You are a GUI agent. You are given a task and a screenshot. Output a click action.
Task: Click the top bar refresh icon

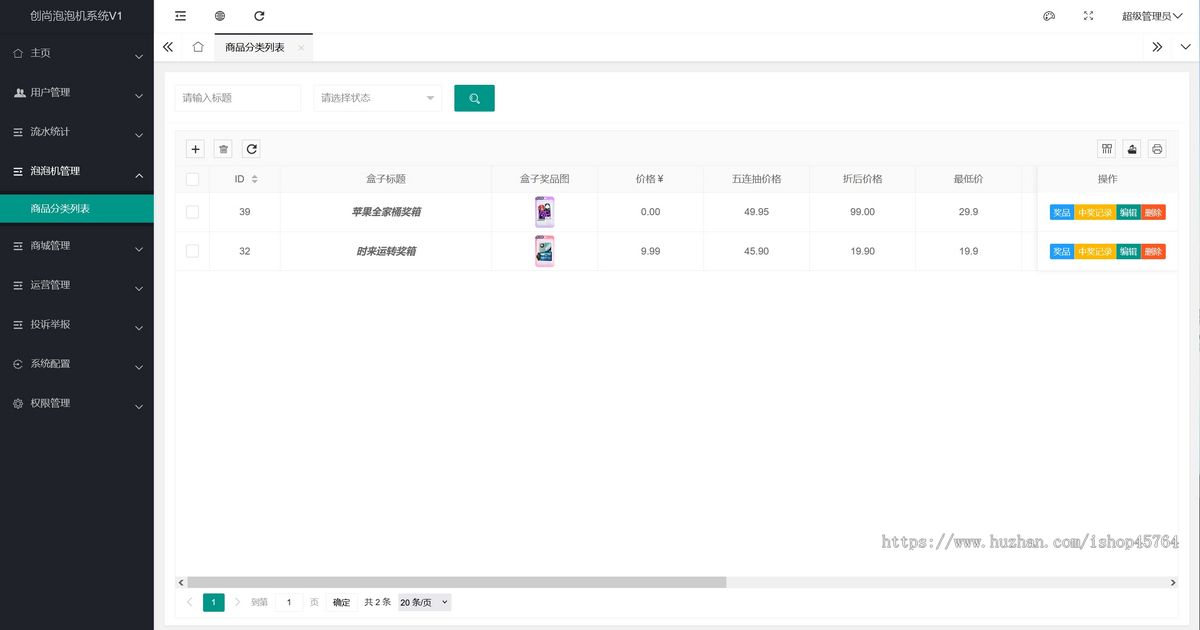pos(259,16)
